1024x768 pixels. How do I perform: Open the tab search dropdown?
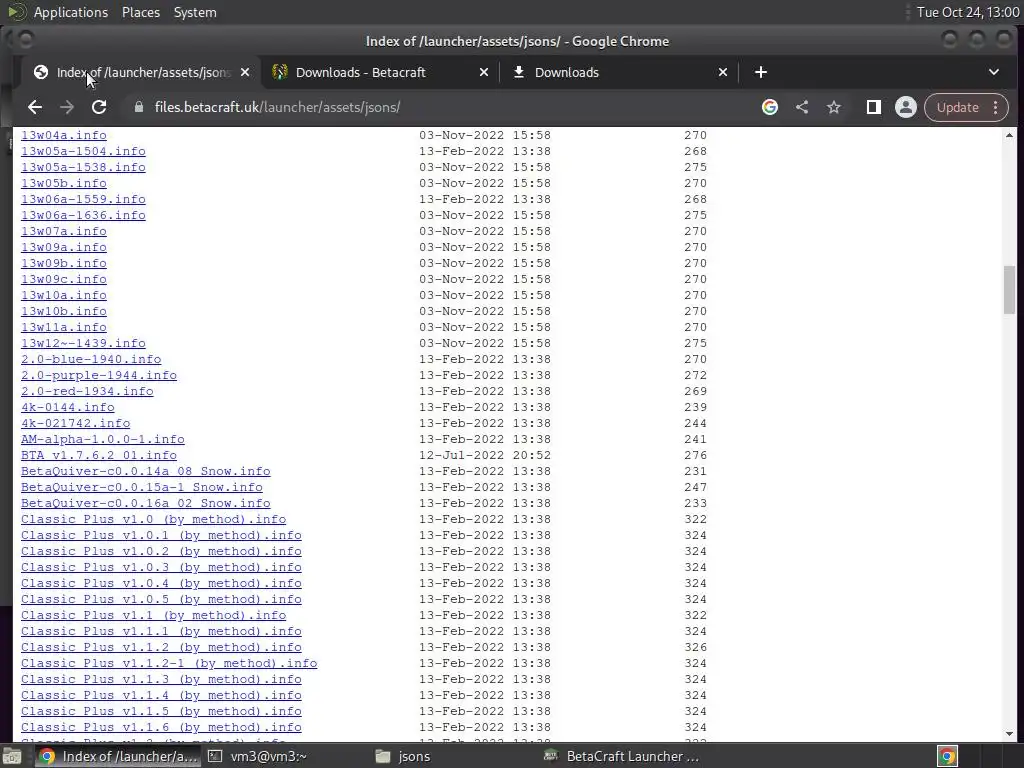tap(994, 72)
